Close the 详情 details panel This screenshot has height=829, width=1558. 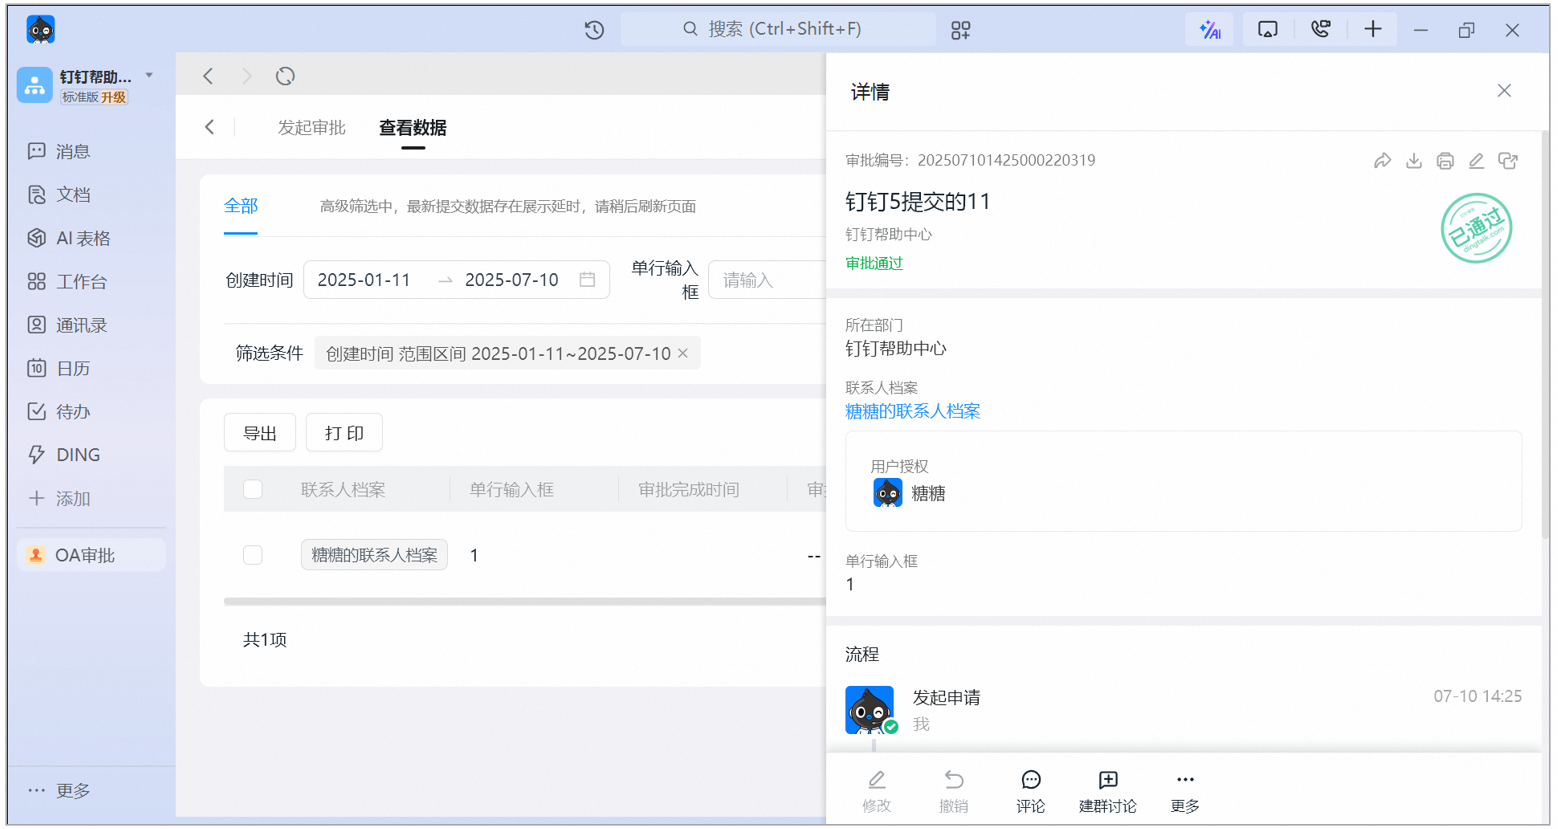click(1504, 91)
